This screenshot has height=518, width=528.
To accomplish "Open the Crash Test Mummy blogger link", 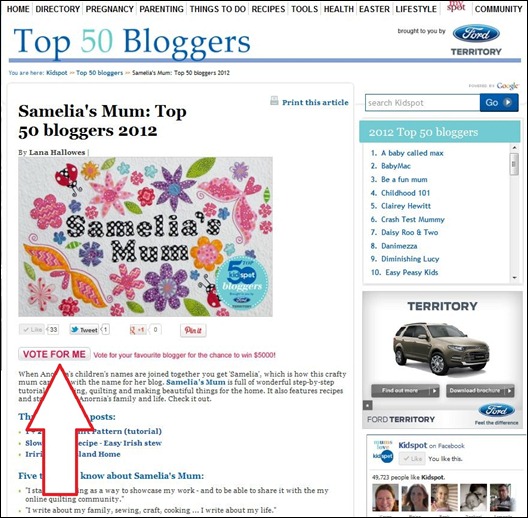I will pos(412,219).
